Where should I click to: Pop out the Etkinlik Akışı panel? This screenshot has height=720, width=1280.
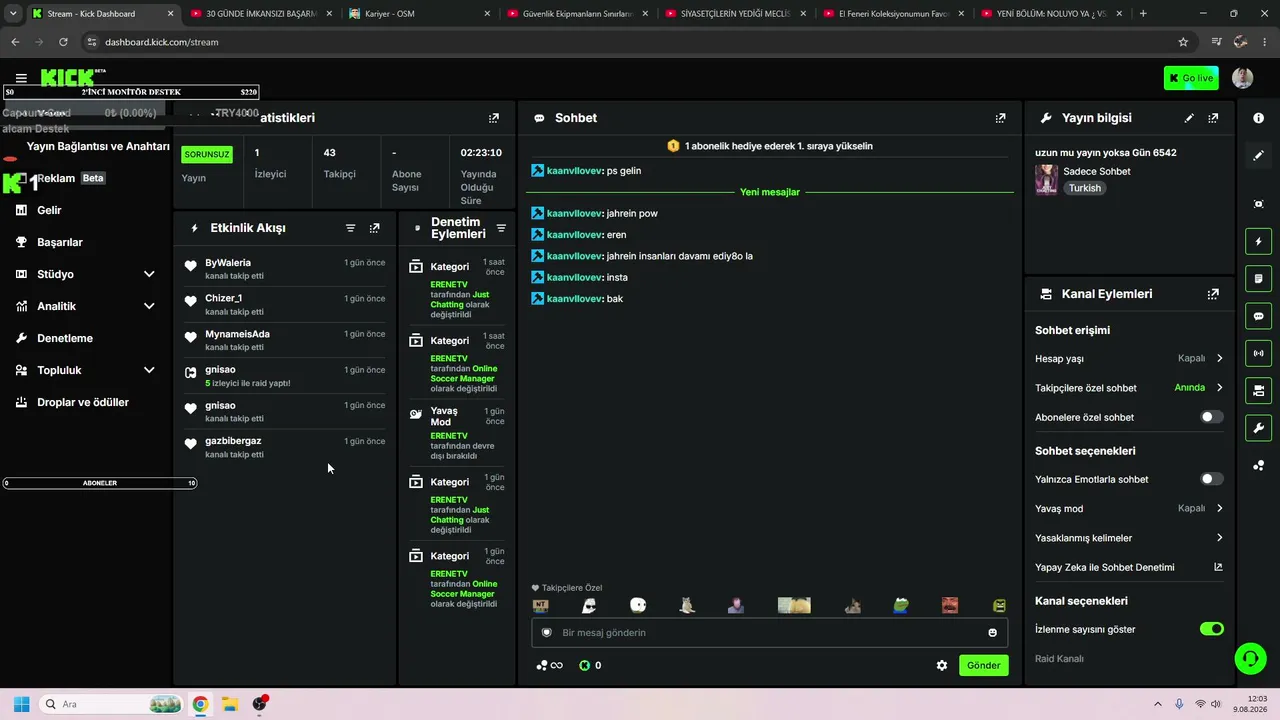[374, 228]
